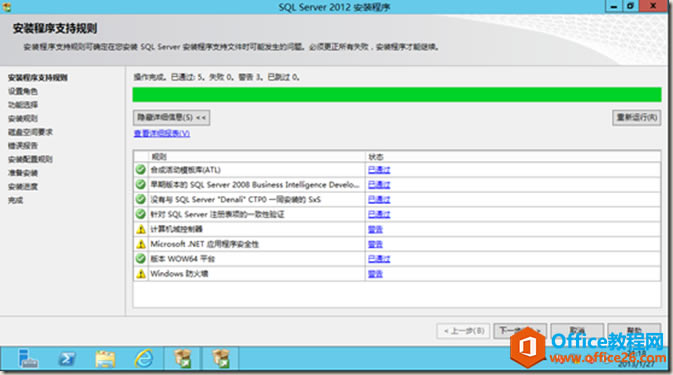Screen dimensions: 673x375
Task: Switch to the second SQL Server setup taskbar icon
Action: (x=221, y=358)
